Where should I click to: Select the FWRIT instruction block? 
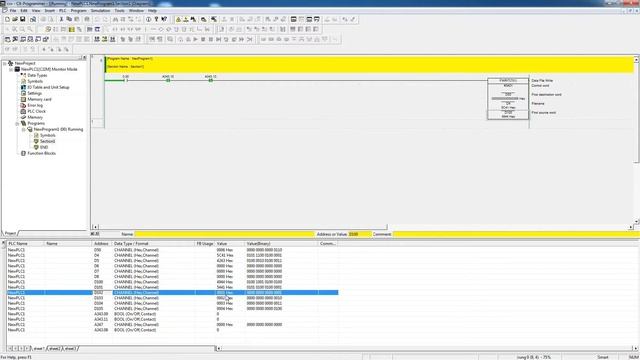508,99
